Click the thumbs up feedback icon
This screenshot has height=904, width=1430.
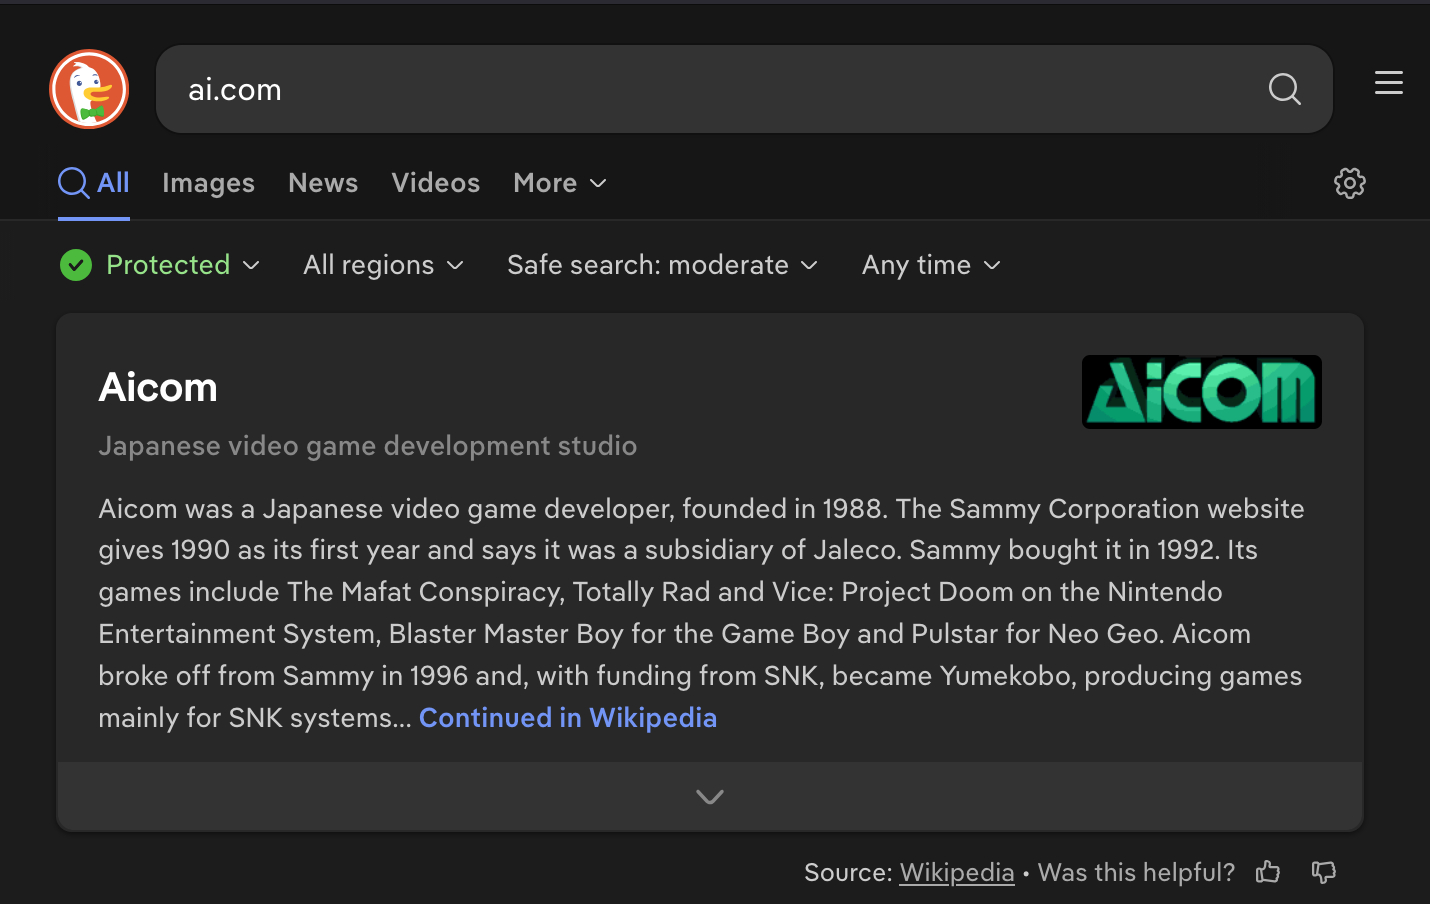click(x=1268, y=872)
